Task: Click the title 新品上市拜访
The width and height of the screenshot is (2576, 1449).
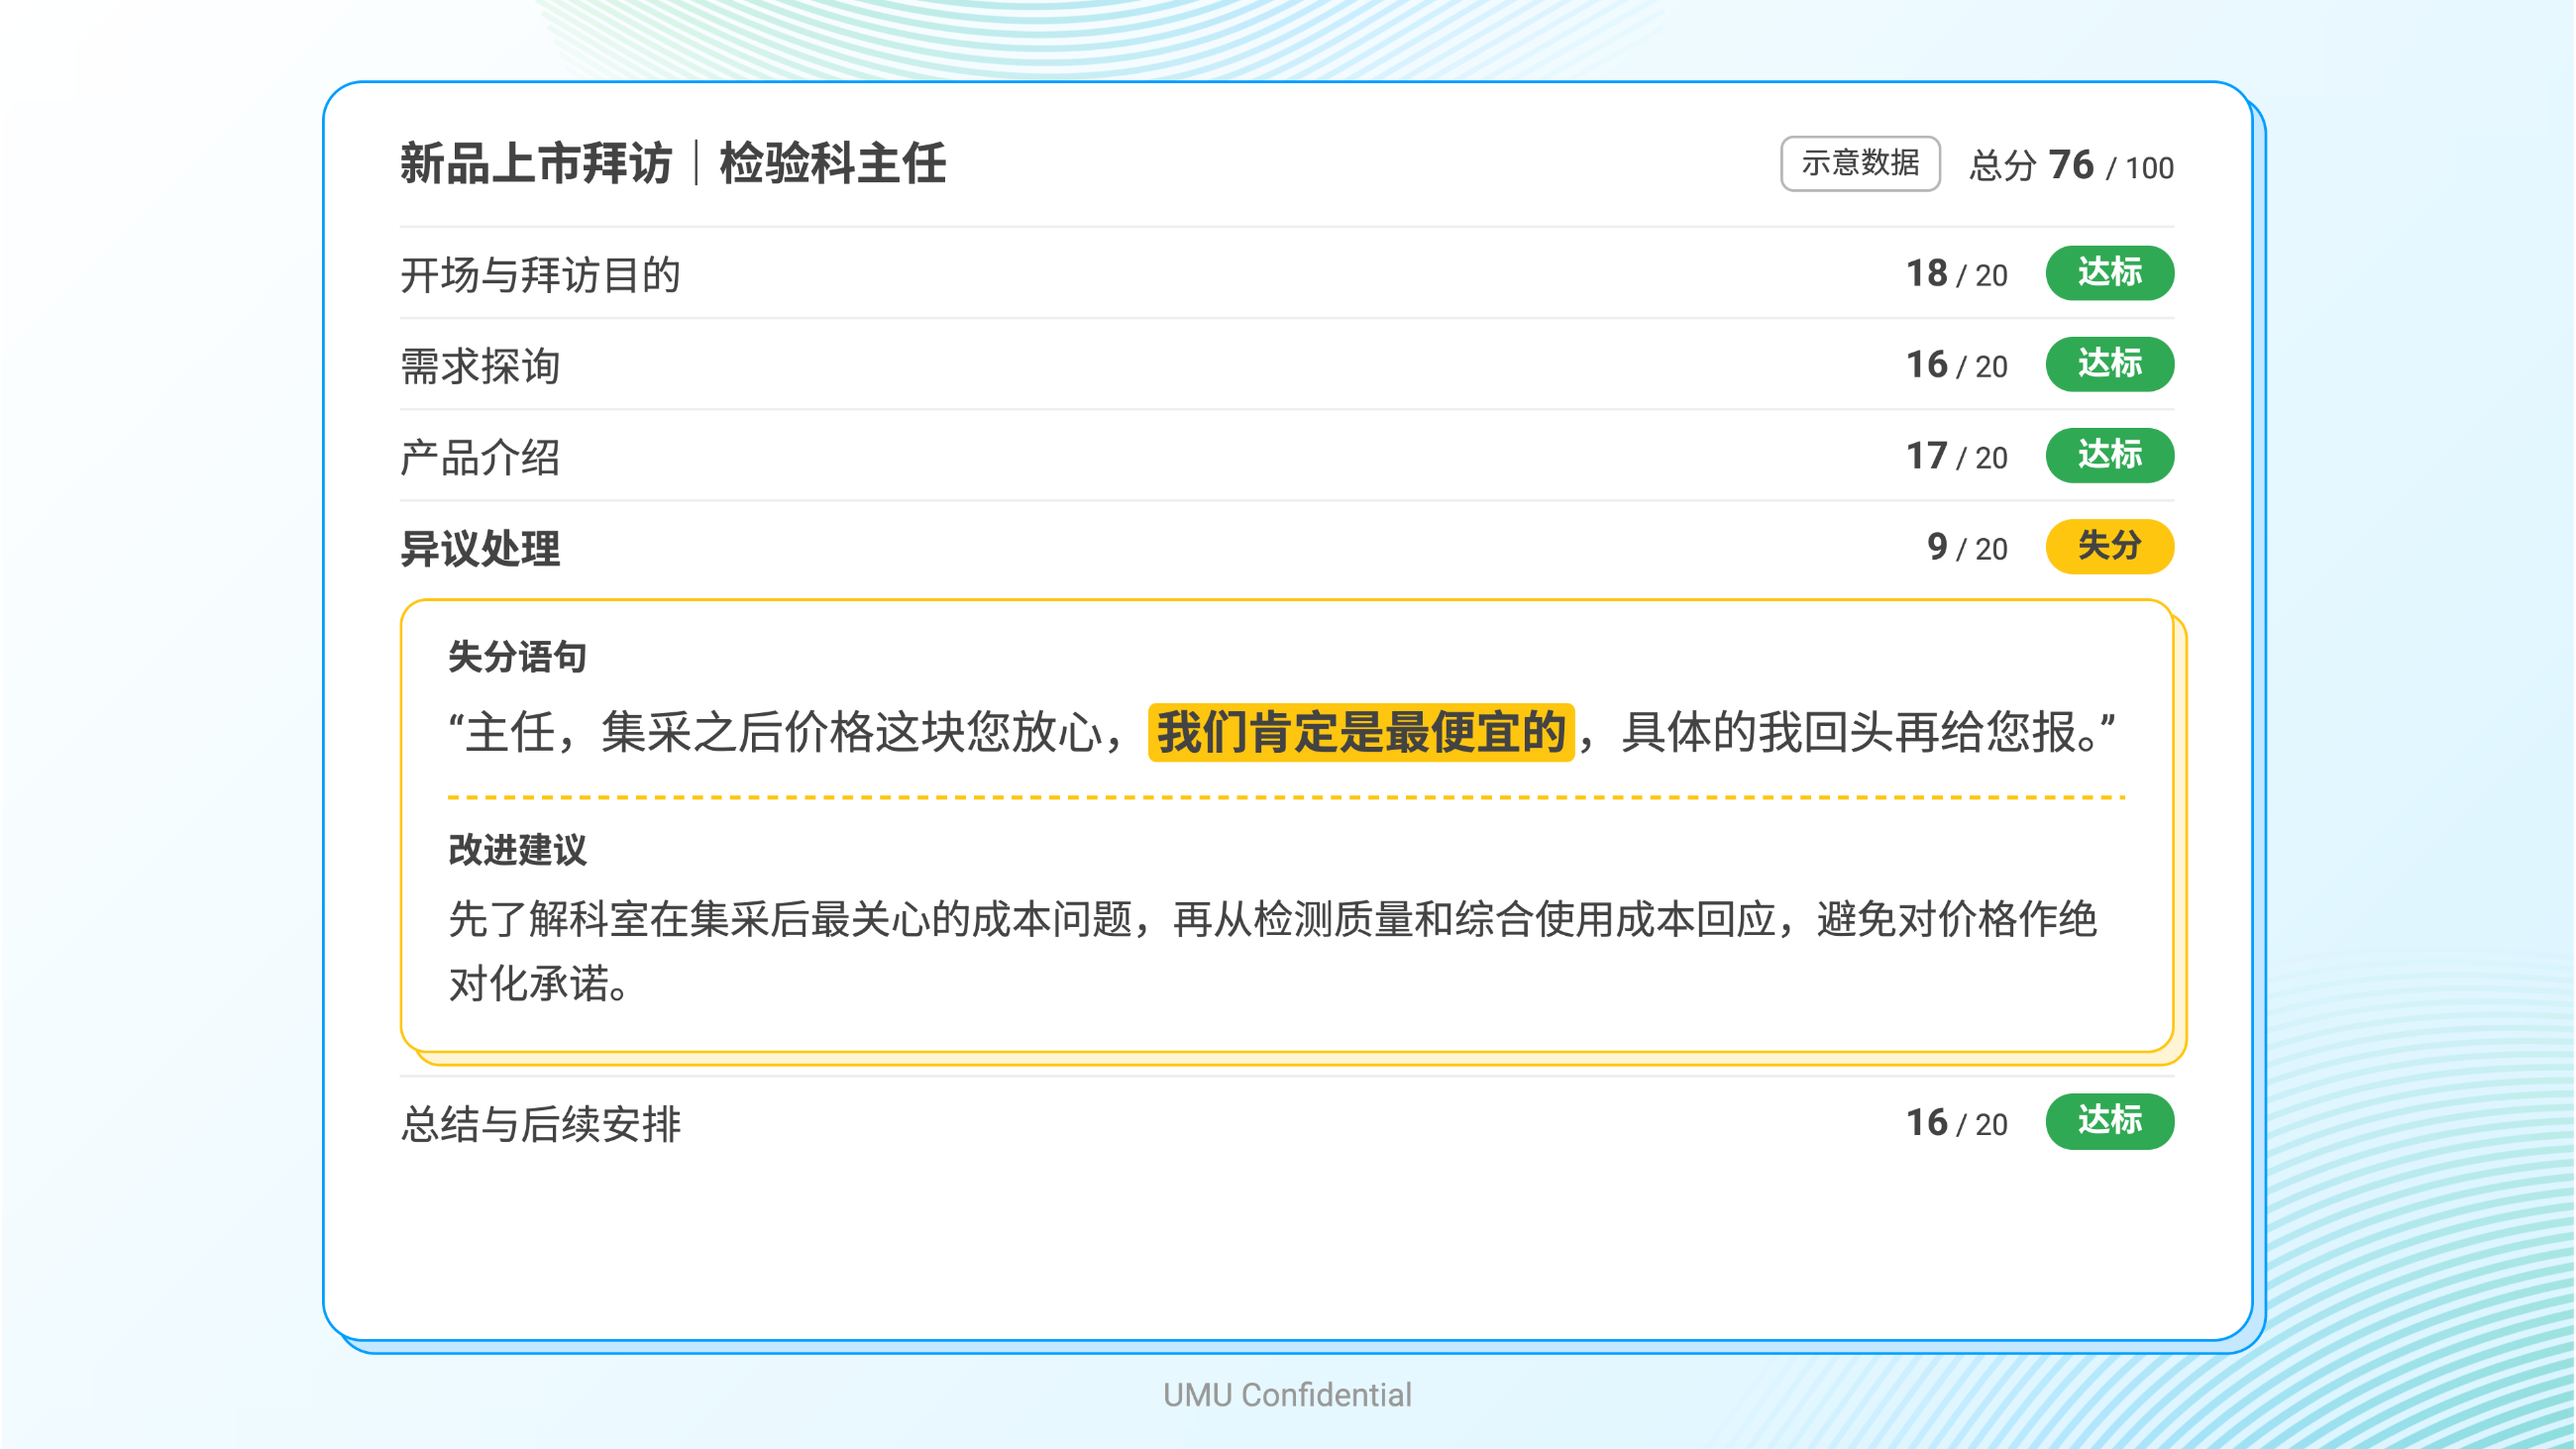Action: [536, 163]
